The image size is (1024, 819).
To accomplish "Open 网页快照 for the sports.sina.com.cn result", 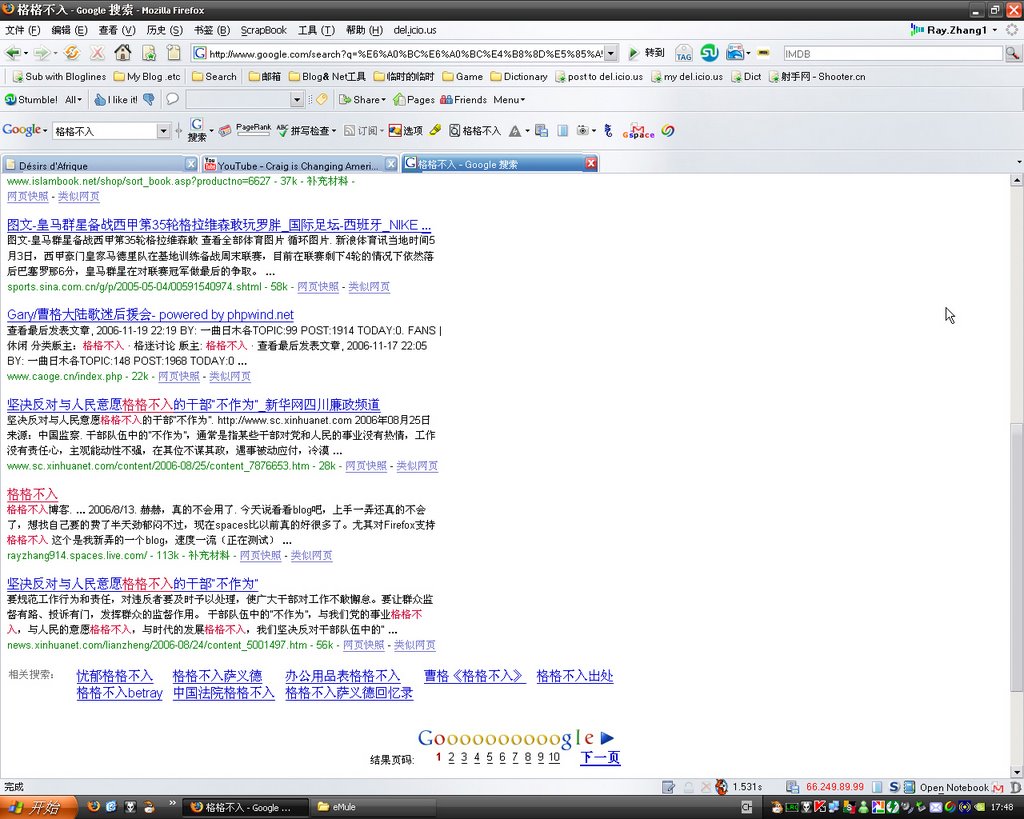I will (318, 287).
